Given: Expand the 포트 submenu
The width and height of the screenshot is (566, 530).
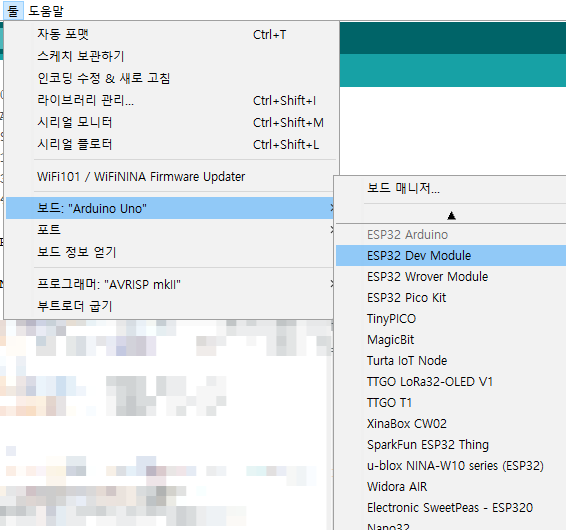Looking at the screenshot, I should point(170,230).
